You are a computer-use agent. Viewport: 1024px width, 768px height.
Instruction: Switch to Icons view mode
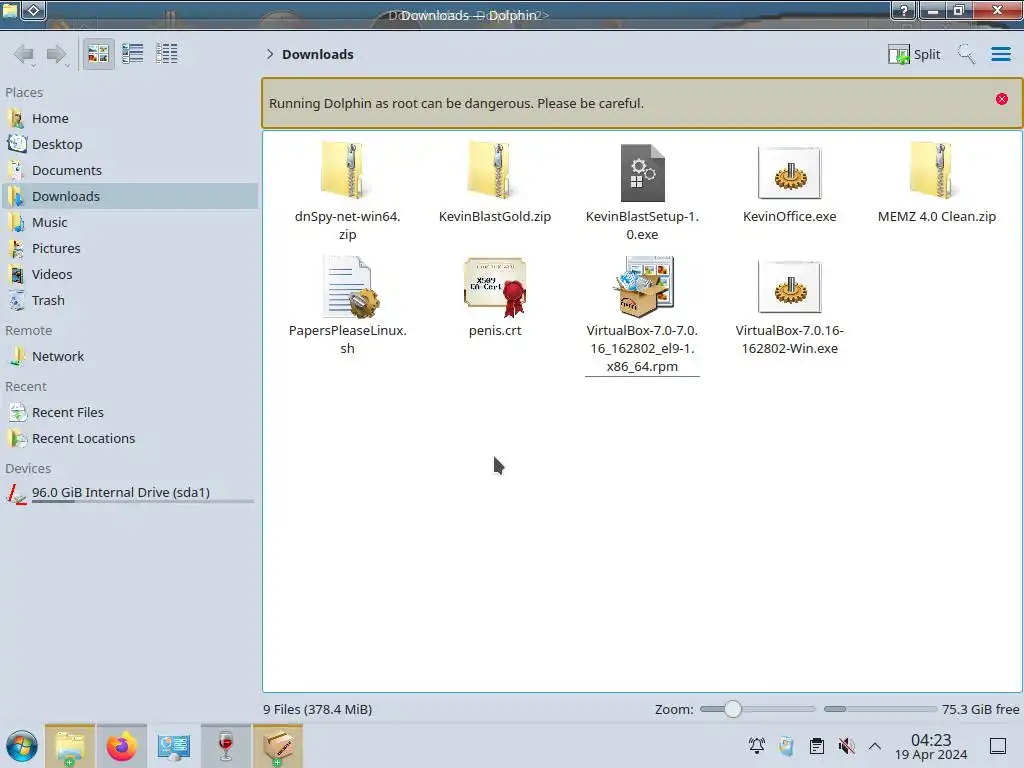click(x=98, y=54)
